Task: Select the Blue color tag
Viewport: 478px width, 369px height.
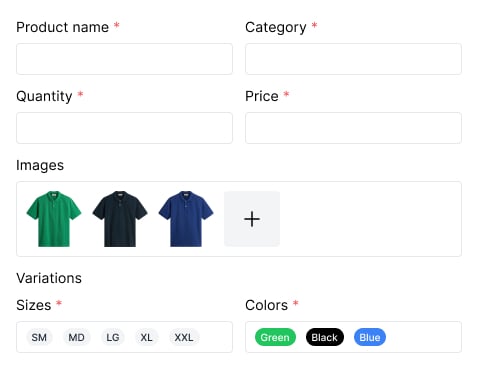Action: [x=370, y=337]
